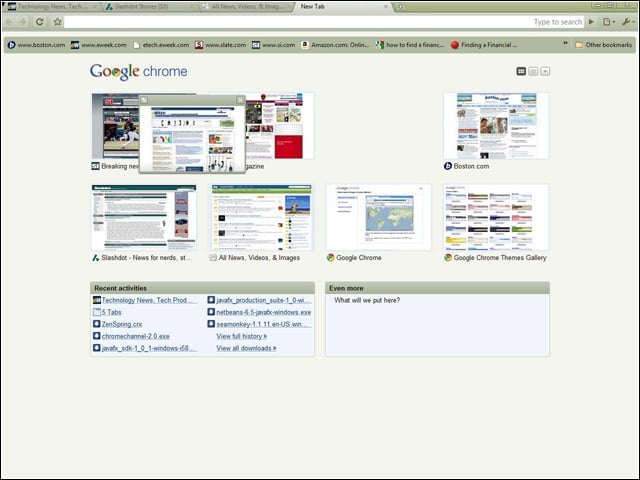
Task: Pin the dragged thumbnail using its pin icon
Action: [x=144, y=100]
